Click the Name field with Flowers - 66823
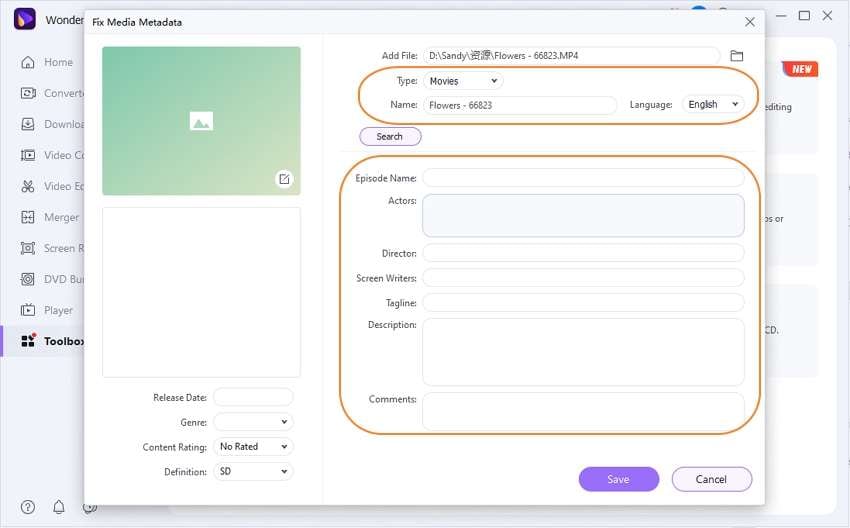The width and height of the screenshot is (850, 528). [x=520, y=105]
